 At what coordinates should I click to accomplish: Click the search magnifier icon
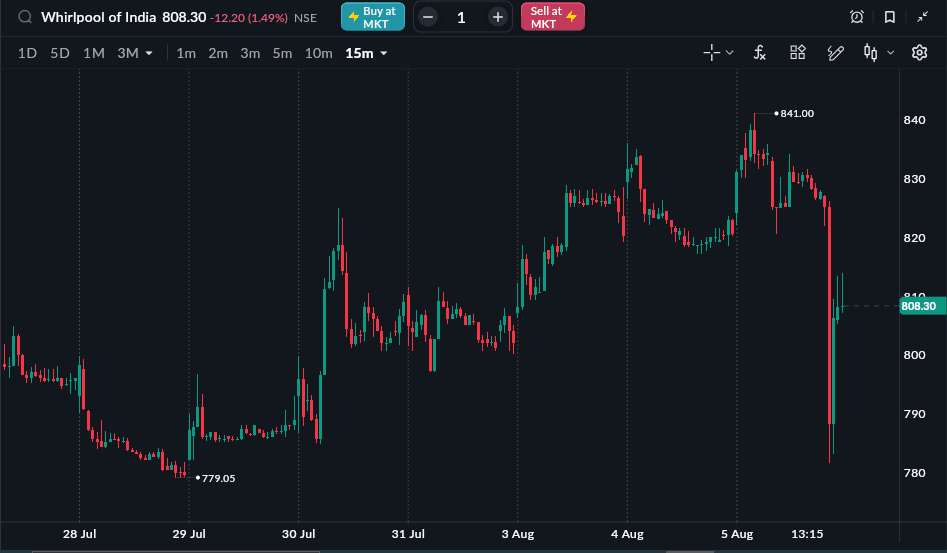pyautogui.click(x=25, y=17)
